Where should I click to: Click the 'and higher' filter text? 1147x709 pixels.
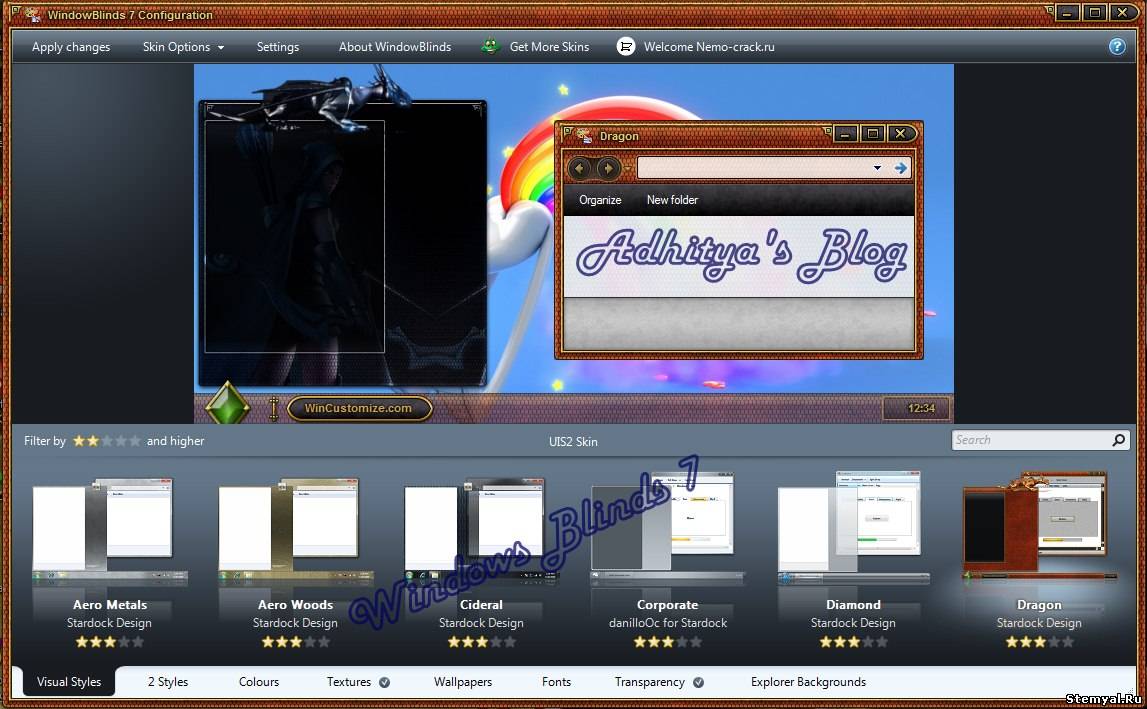coord(176,441)
